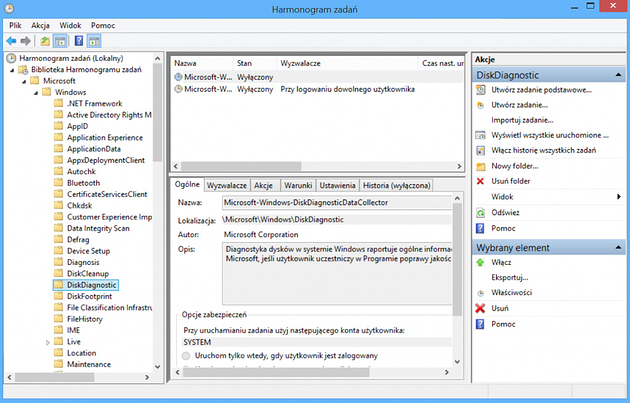Click the Utwórz zadanie podstawowe icon
630x403 pixels.
pos(481,90)
